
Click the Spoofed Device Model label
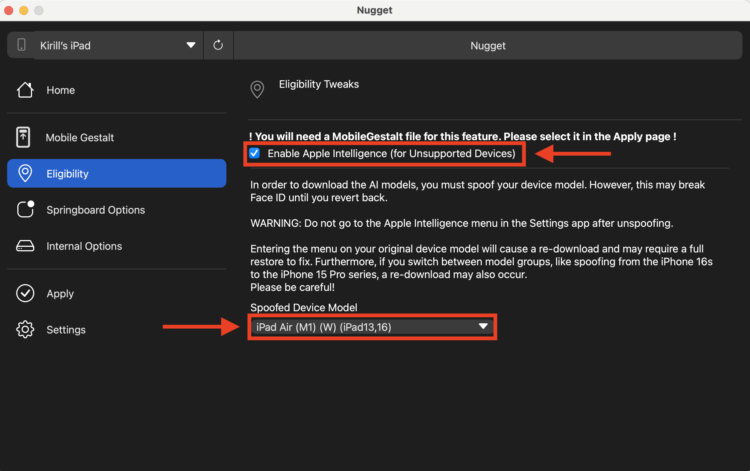click(304, 307)
